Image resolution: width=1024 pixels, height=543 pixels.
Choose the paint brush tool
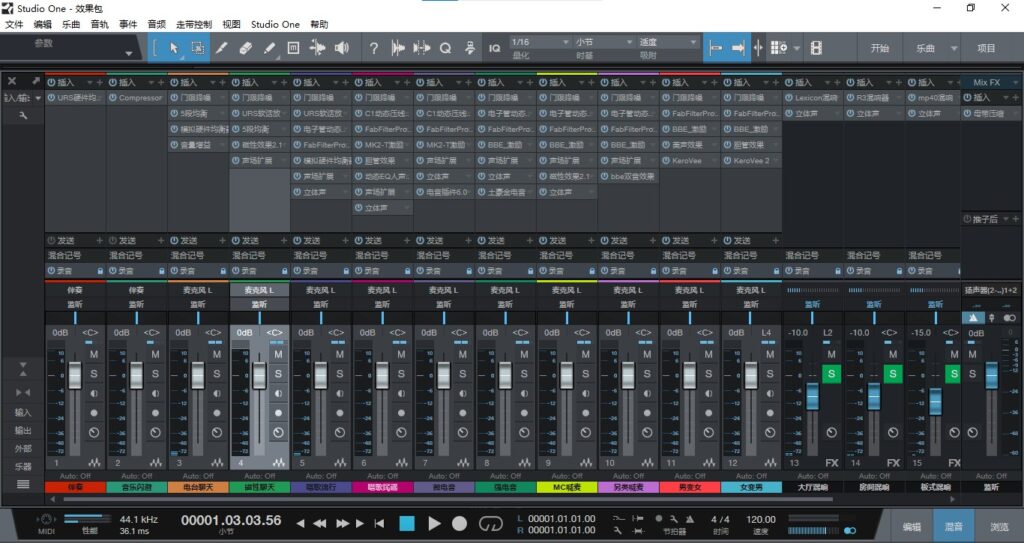coord(270,48)
